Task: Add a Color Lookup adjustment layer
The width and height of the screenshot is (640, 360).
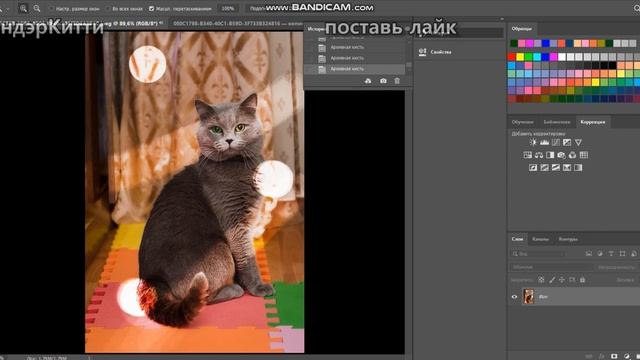Action: [x=584, y=155]
